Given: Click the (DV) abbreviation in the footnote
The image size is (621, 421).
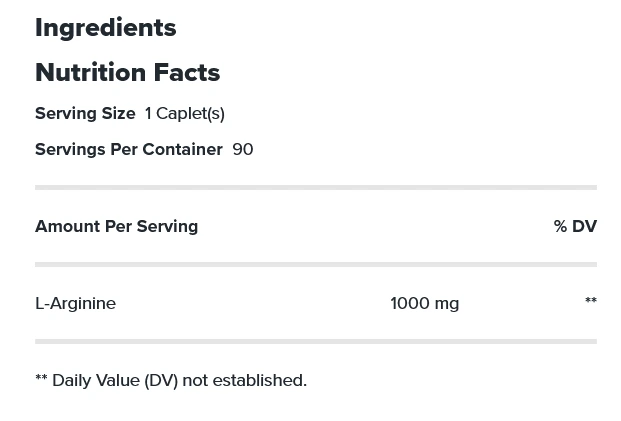Looking at the screenshot, I should (161, 380).
